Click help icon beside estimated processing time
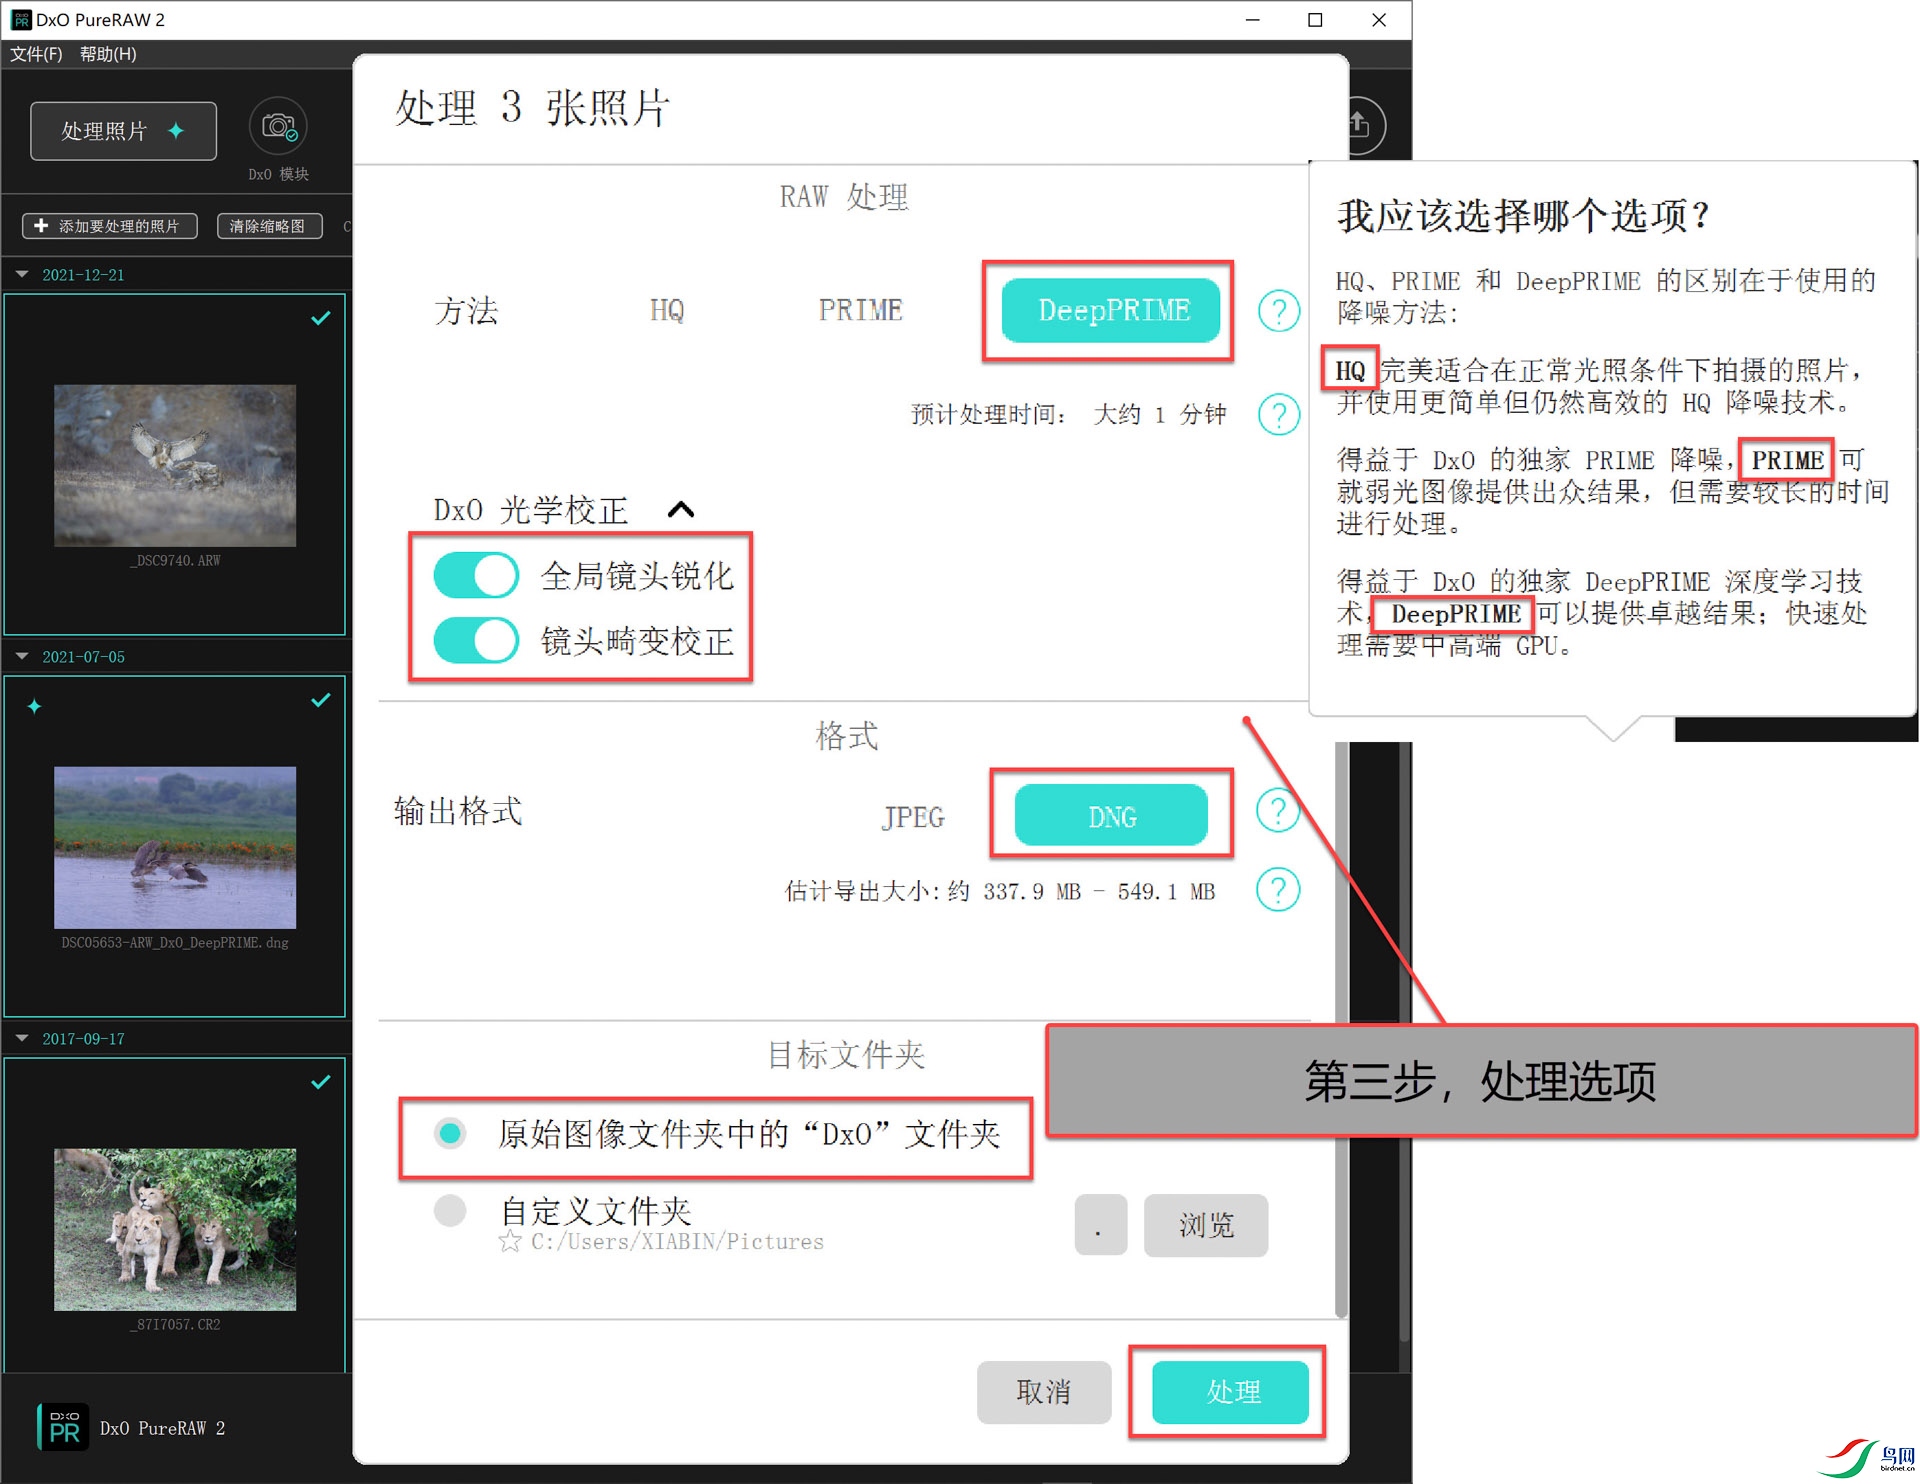The width and height of the screenshot is (1920, 1484). [1278, 414]
